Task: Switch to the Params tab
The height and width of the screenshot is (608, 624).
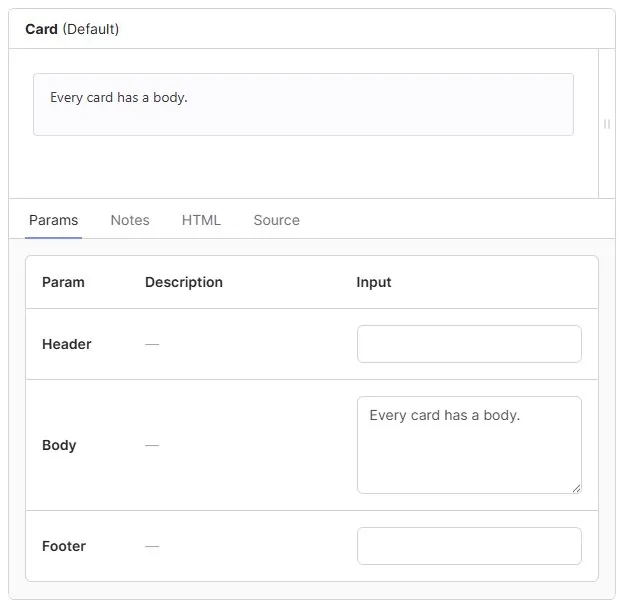Action: (54, 220)
